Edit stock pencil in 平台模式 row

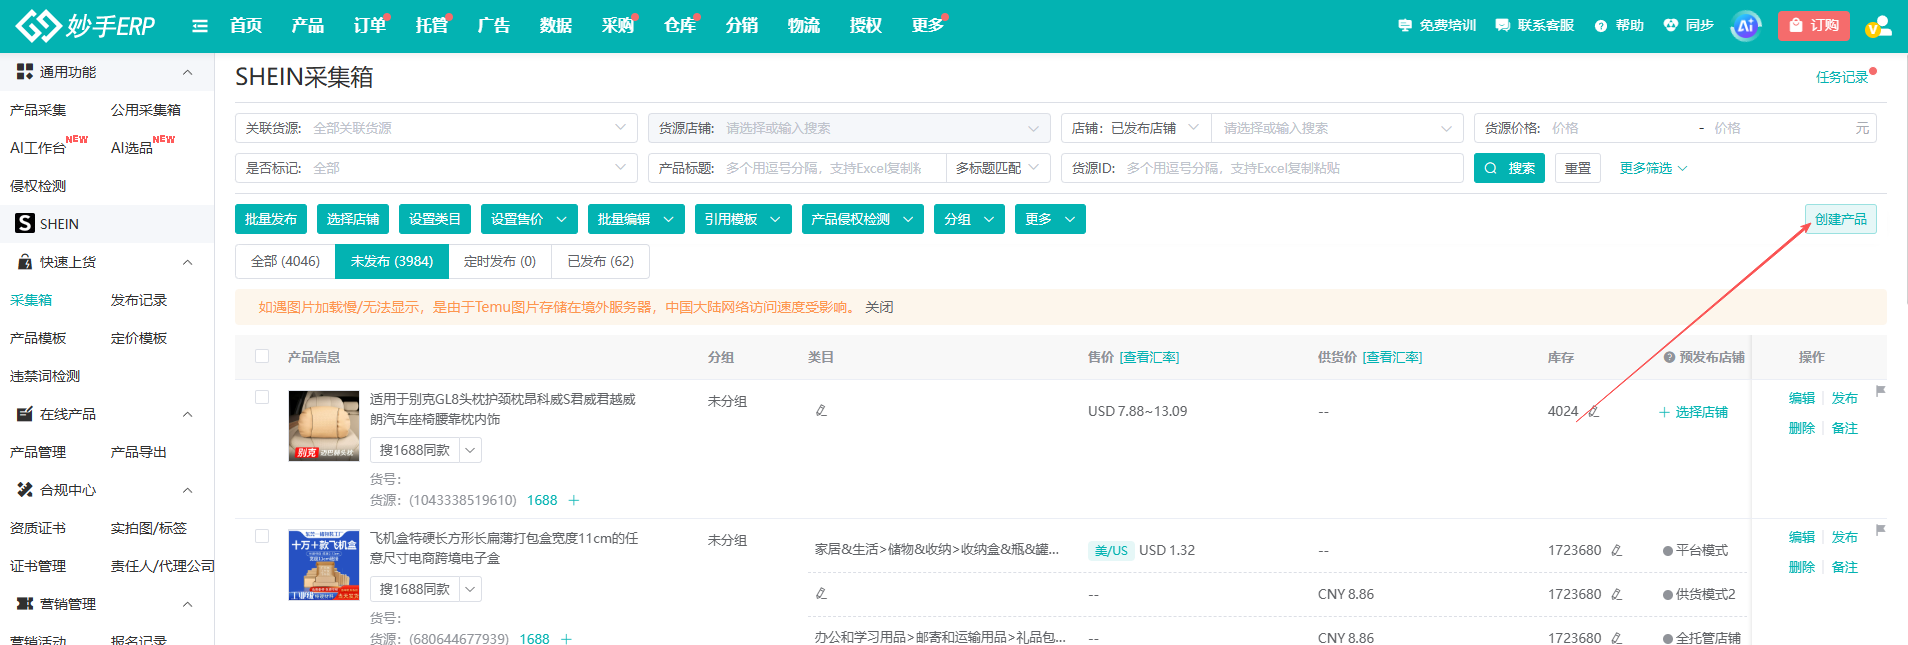coord(1616,550)
